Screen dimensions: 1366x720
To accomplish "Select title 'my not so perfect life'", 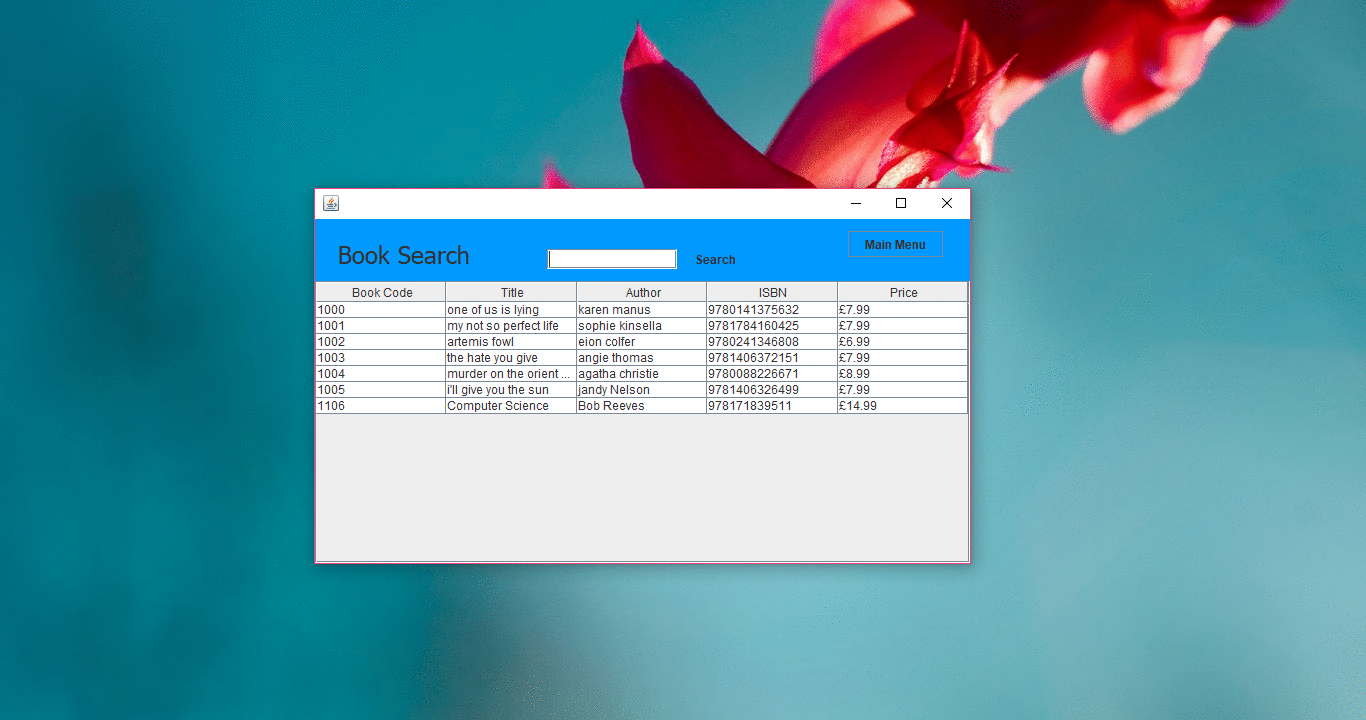I will coord(511,326).
